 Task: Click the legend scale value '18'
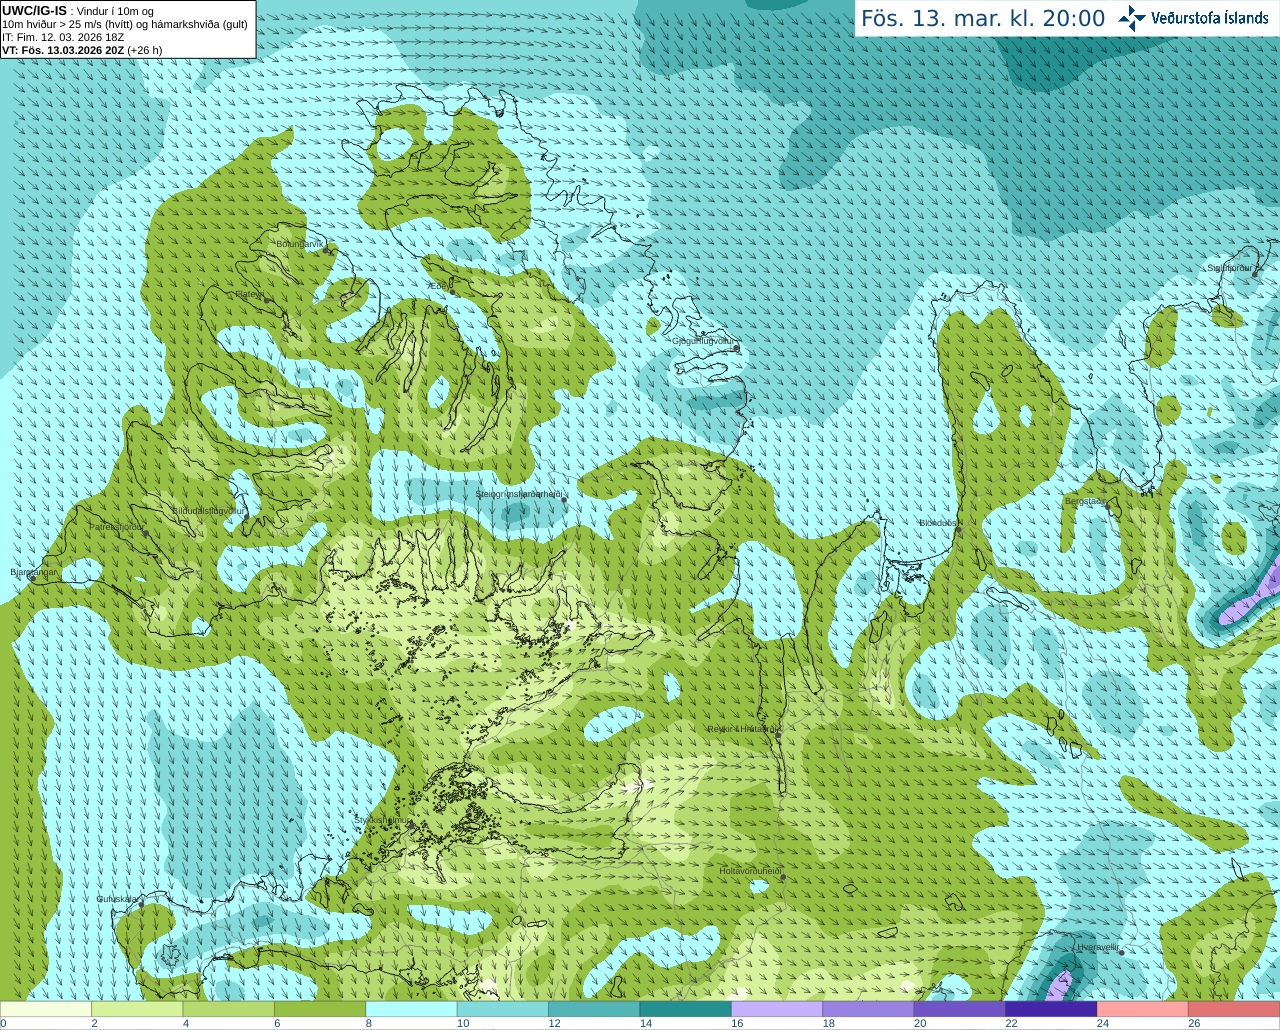828,1024
